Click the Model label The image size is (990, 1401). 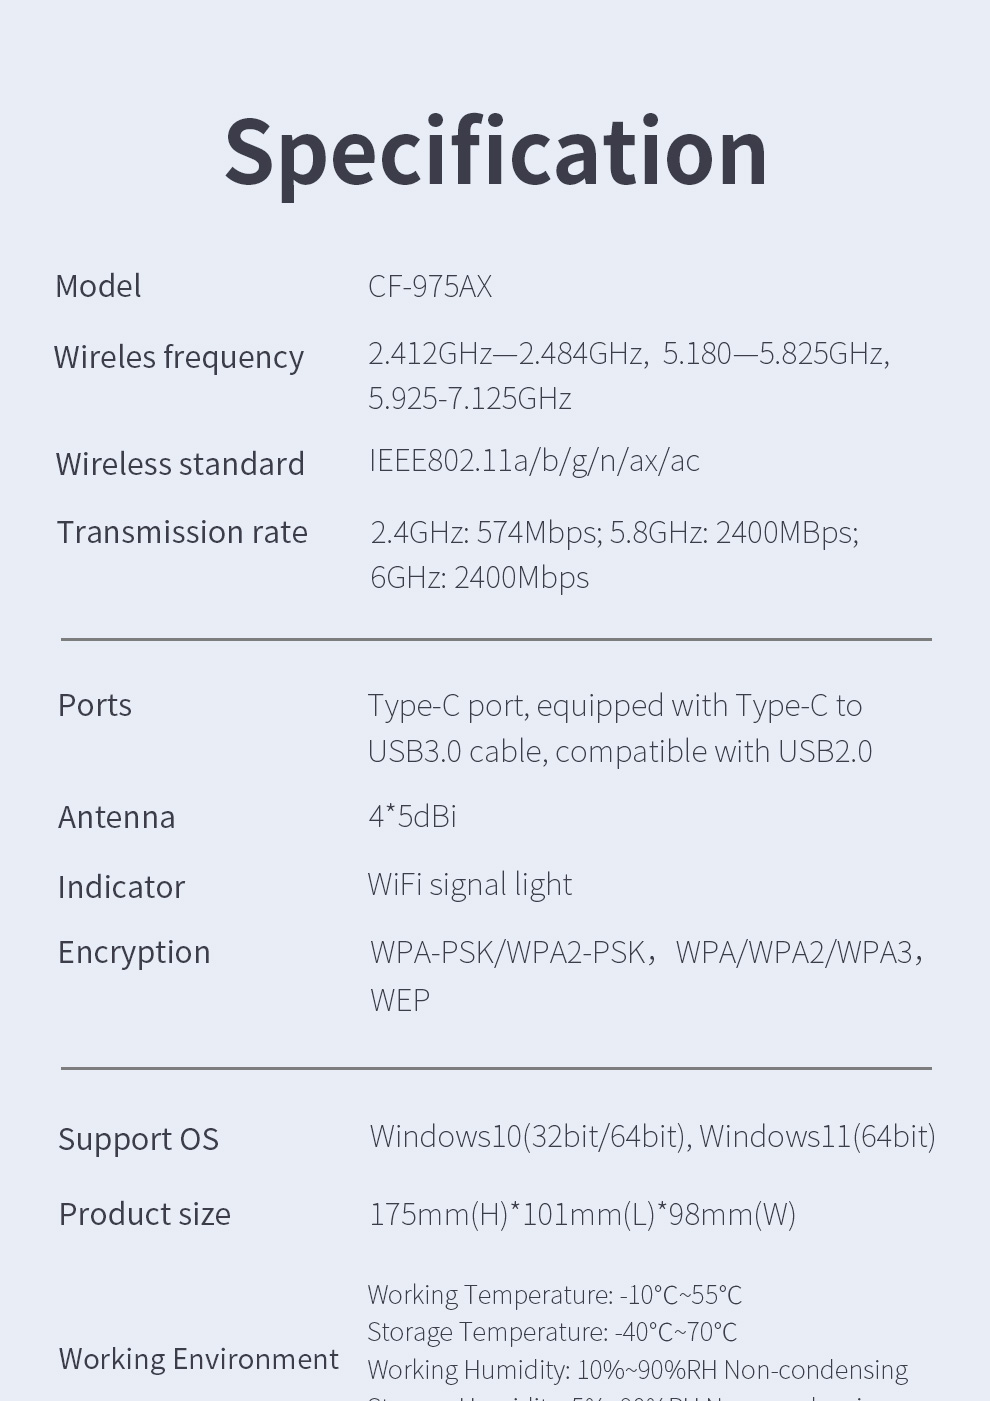coord(98,286)
